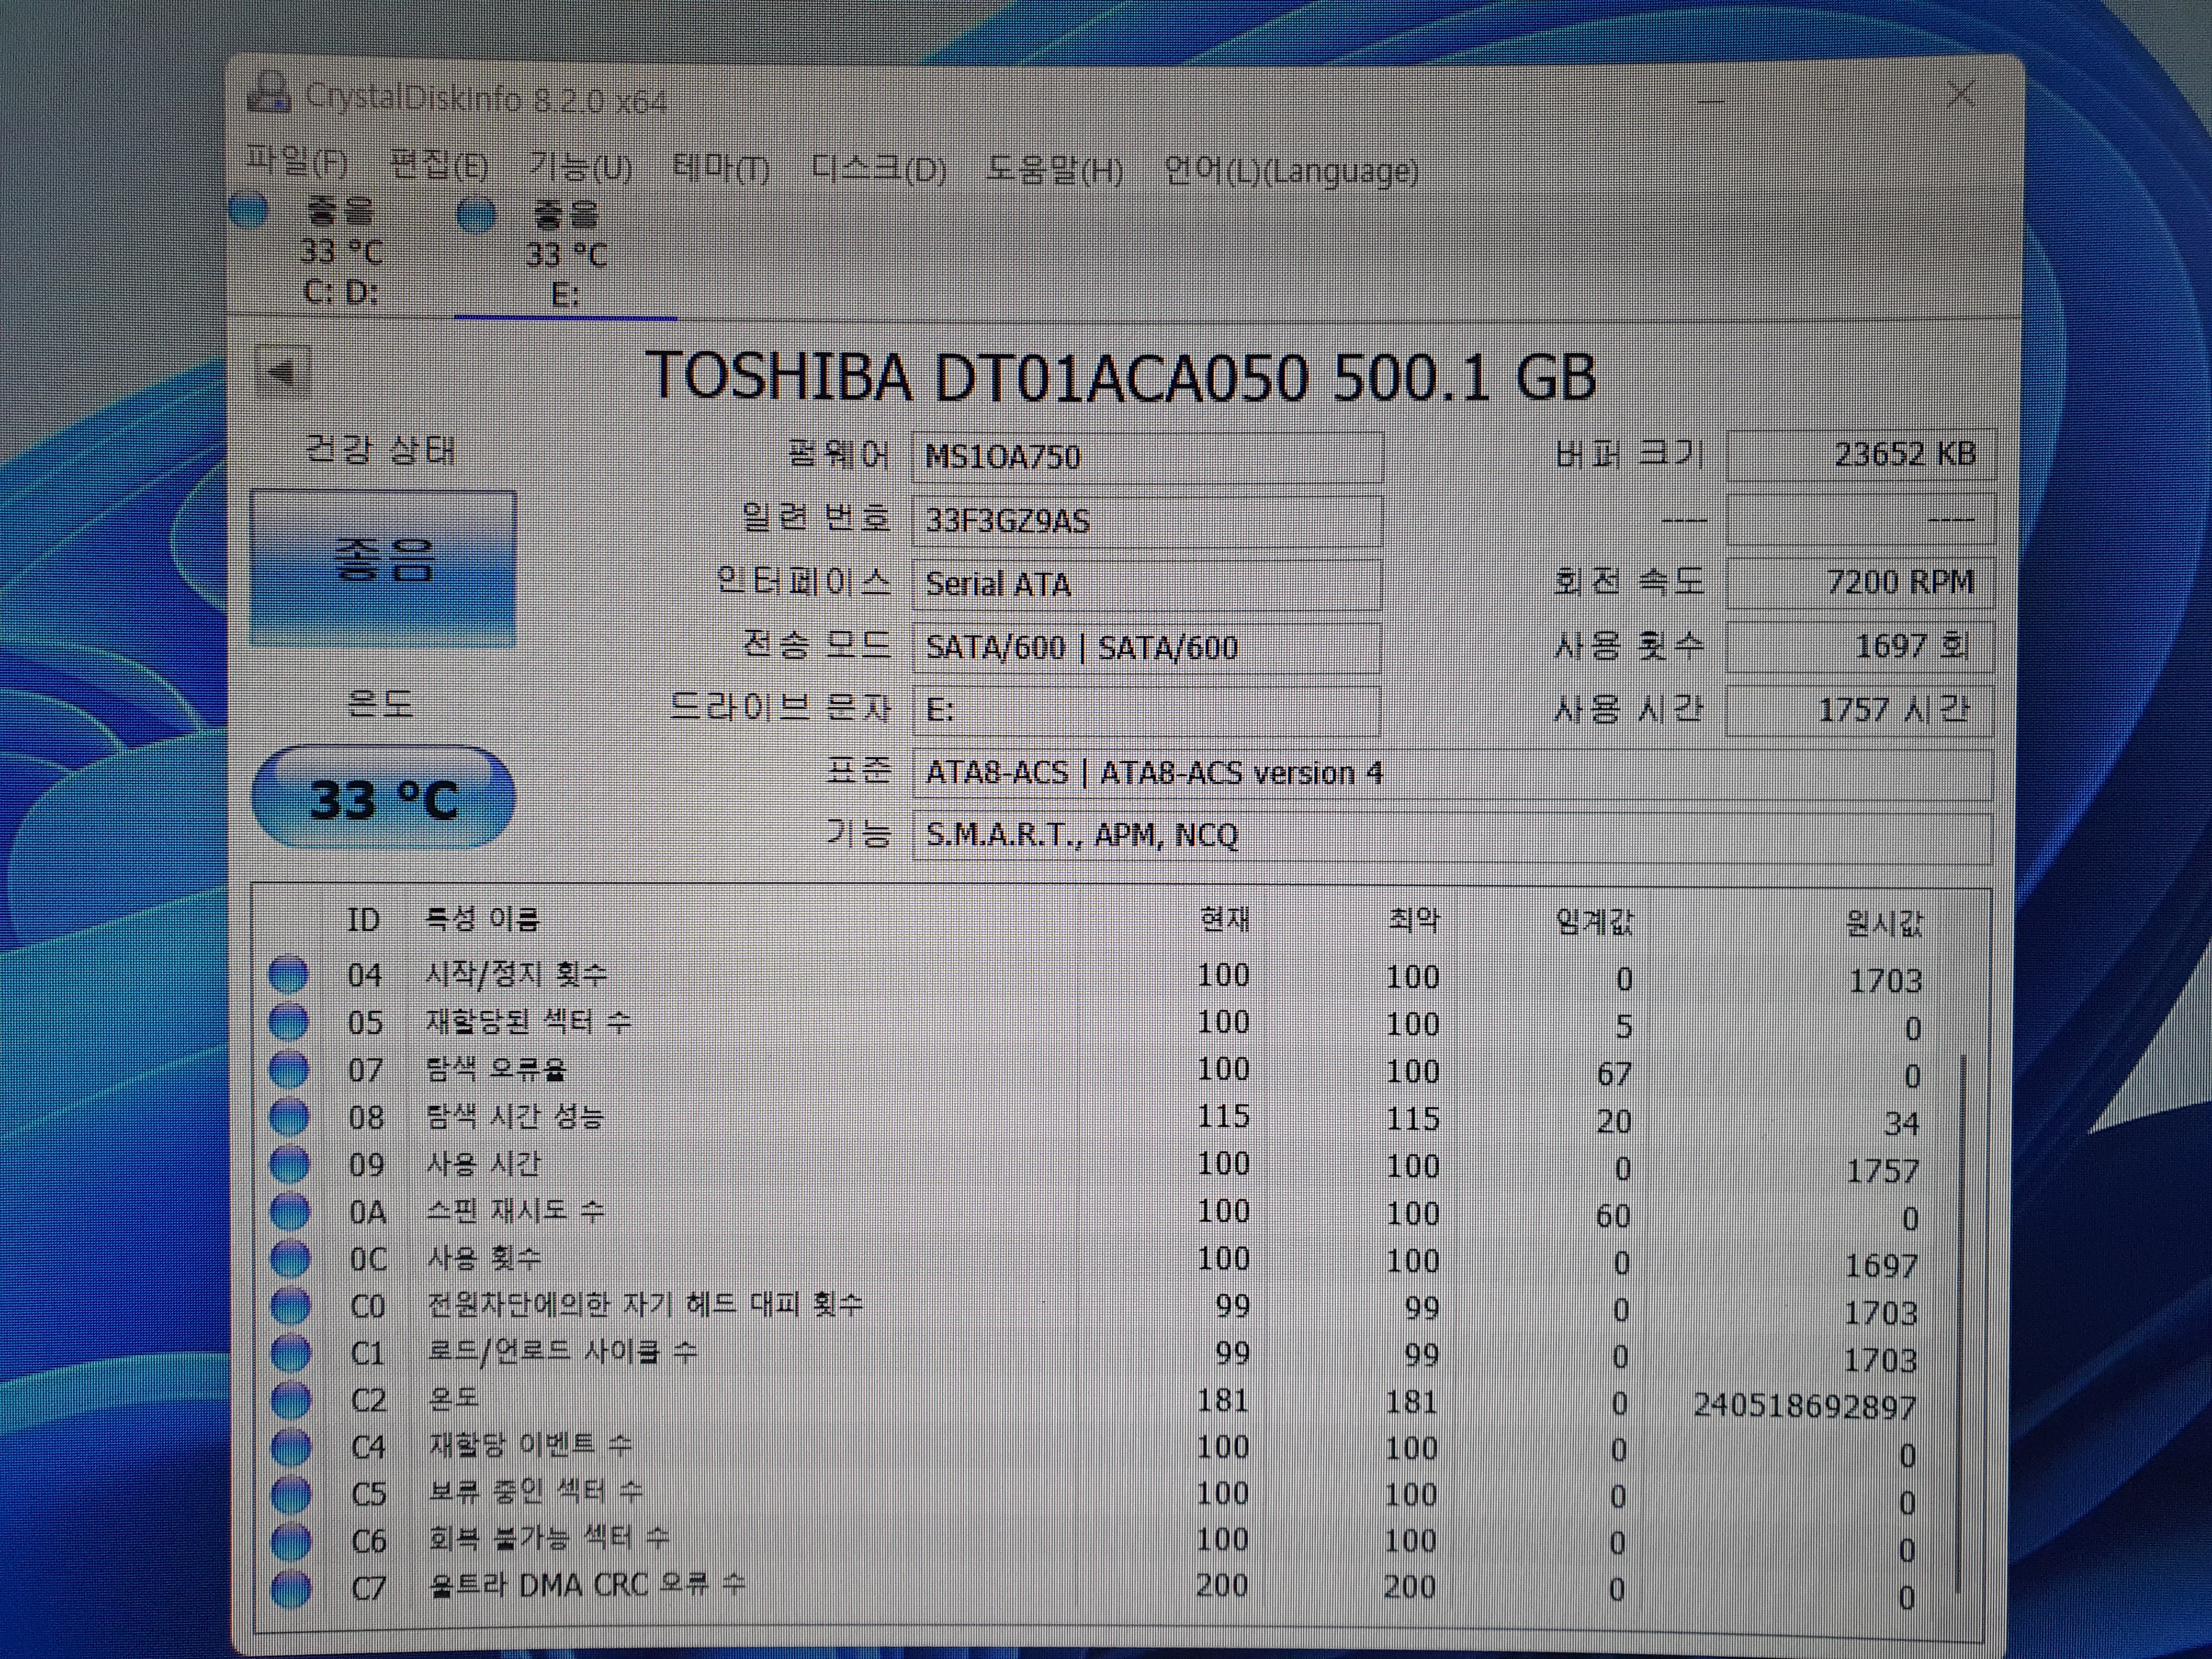Click the 33 °C temperature button

pos(383,798)
